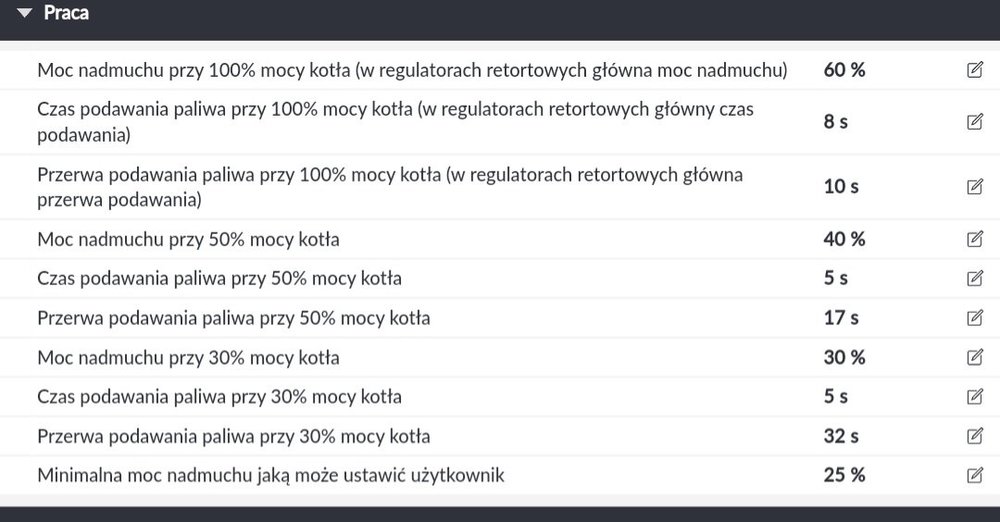1000x522 pixels.
Task: Click 'Czas podawania paliwa przy 30%' label
Action: (x=219, y=396)
